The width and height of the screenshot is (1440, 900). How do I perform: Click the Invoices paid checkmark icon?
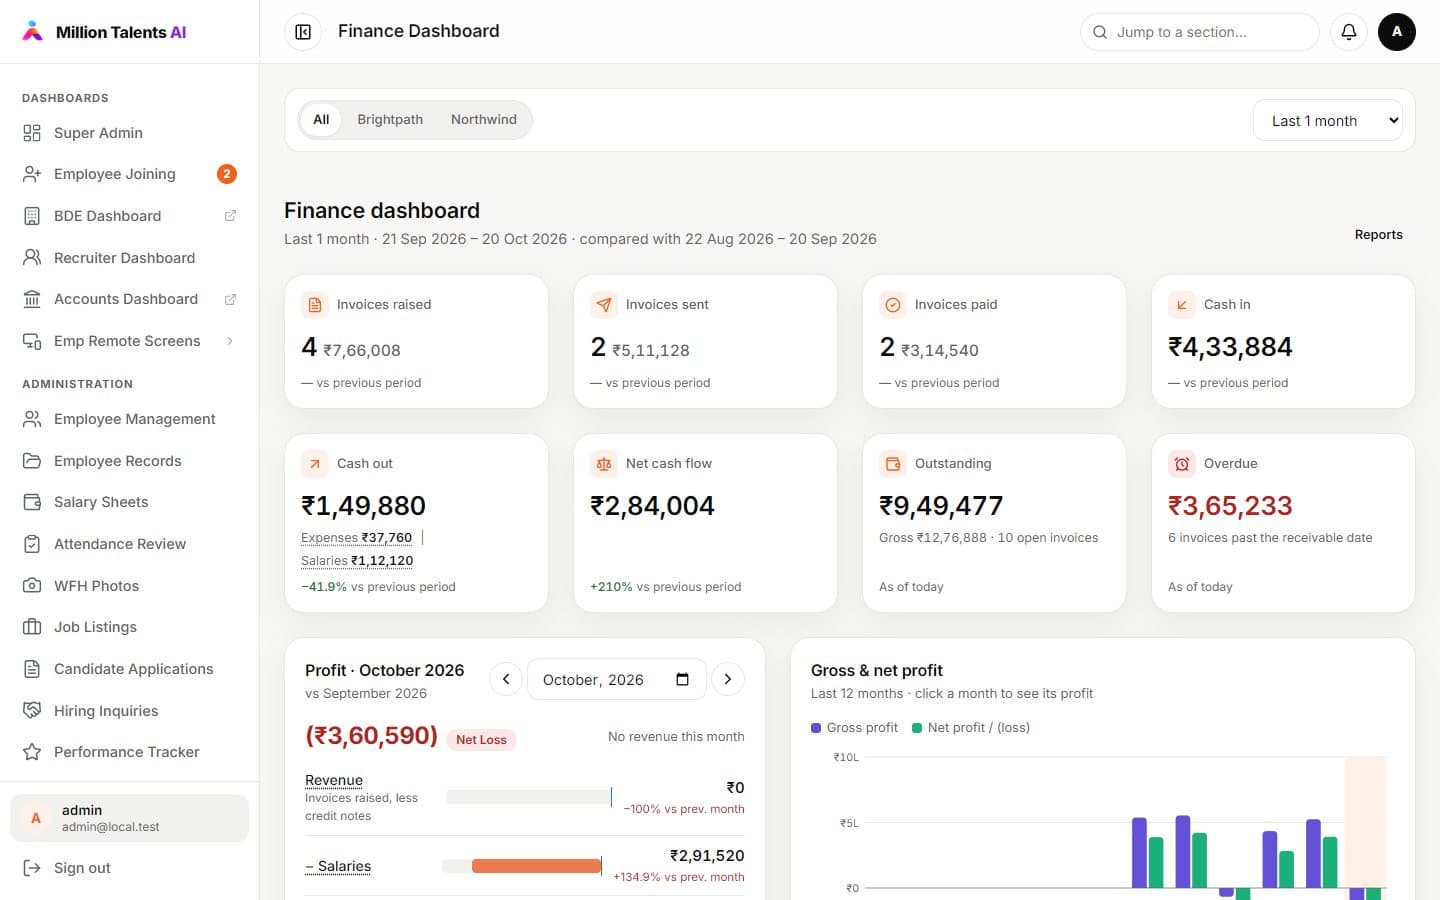pos(893,305)
